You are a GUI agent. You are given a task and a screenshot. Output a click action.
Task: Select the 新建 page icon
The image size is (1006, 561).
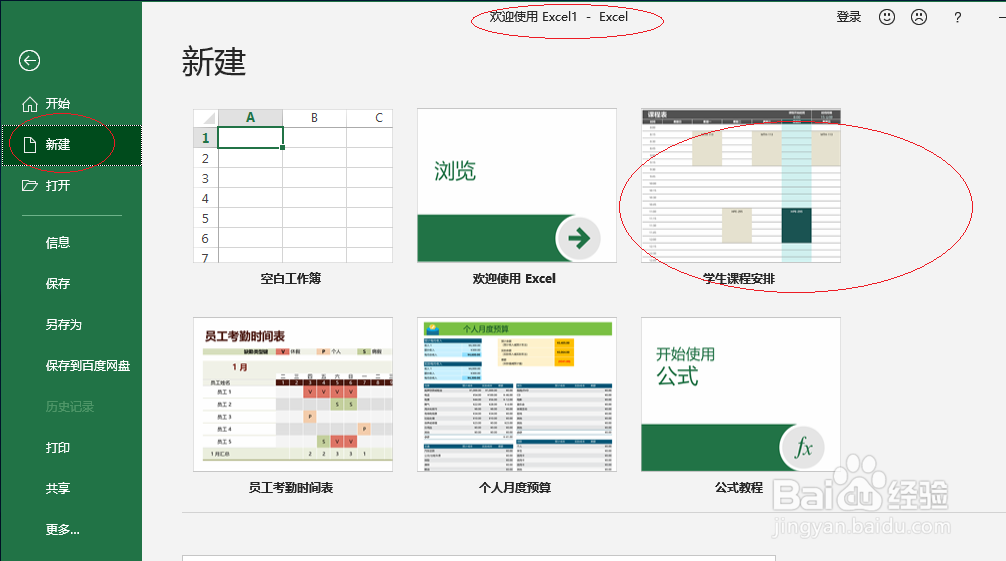30,145
